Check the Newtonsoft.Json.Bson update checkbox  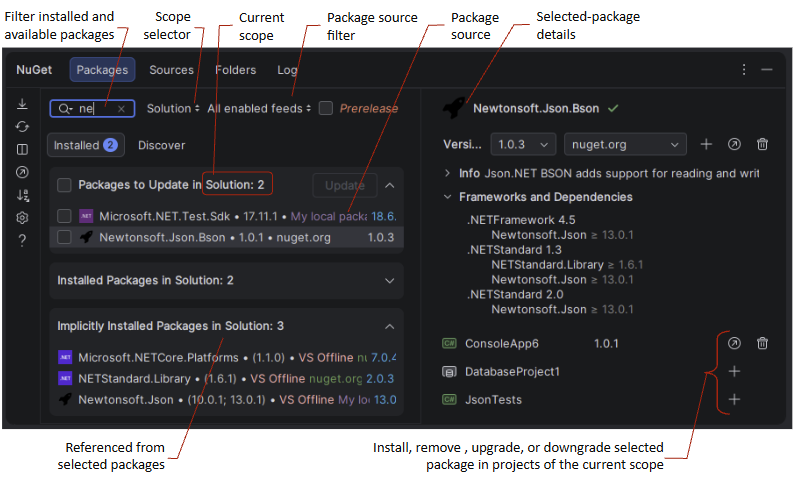point(64,237)
